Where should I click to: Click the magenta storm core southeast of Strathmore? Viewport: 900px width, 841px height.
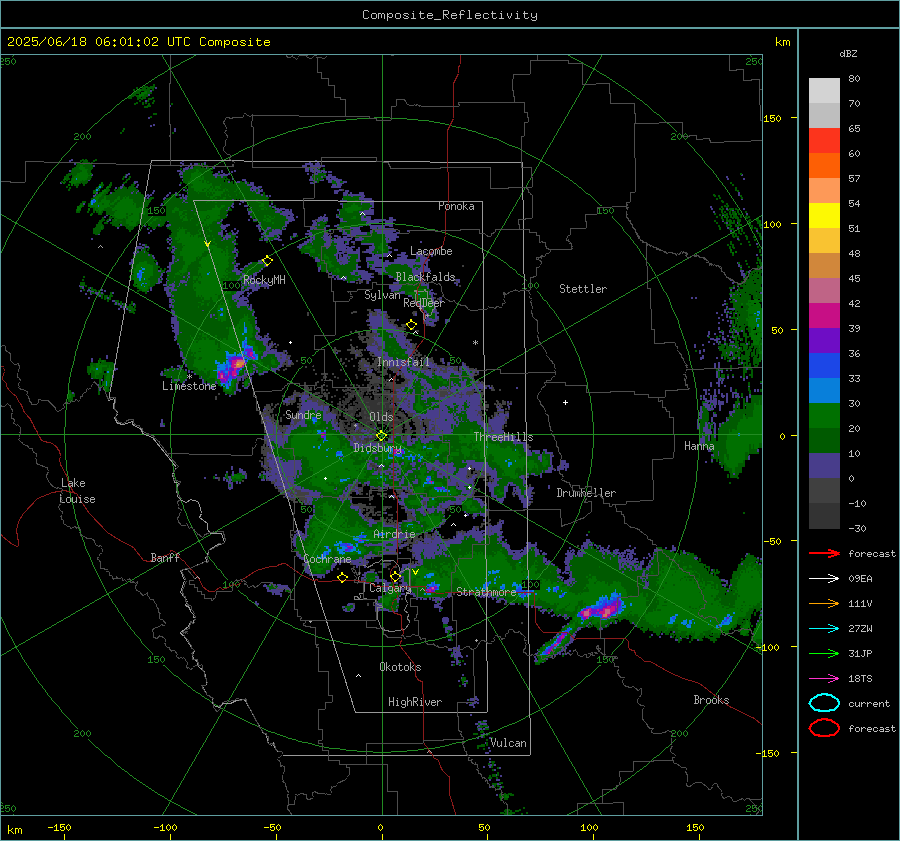tap(600, 608)
